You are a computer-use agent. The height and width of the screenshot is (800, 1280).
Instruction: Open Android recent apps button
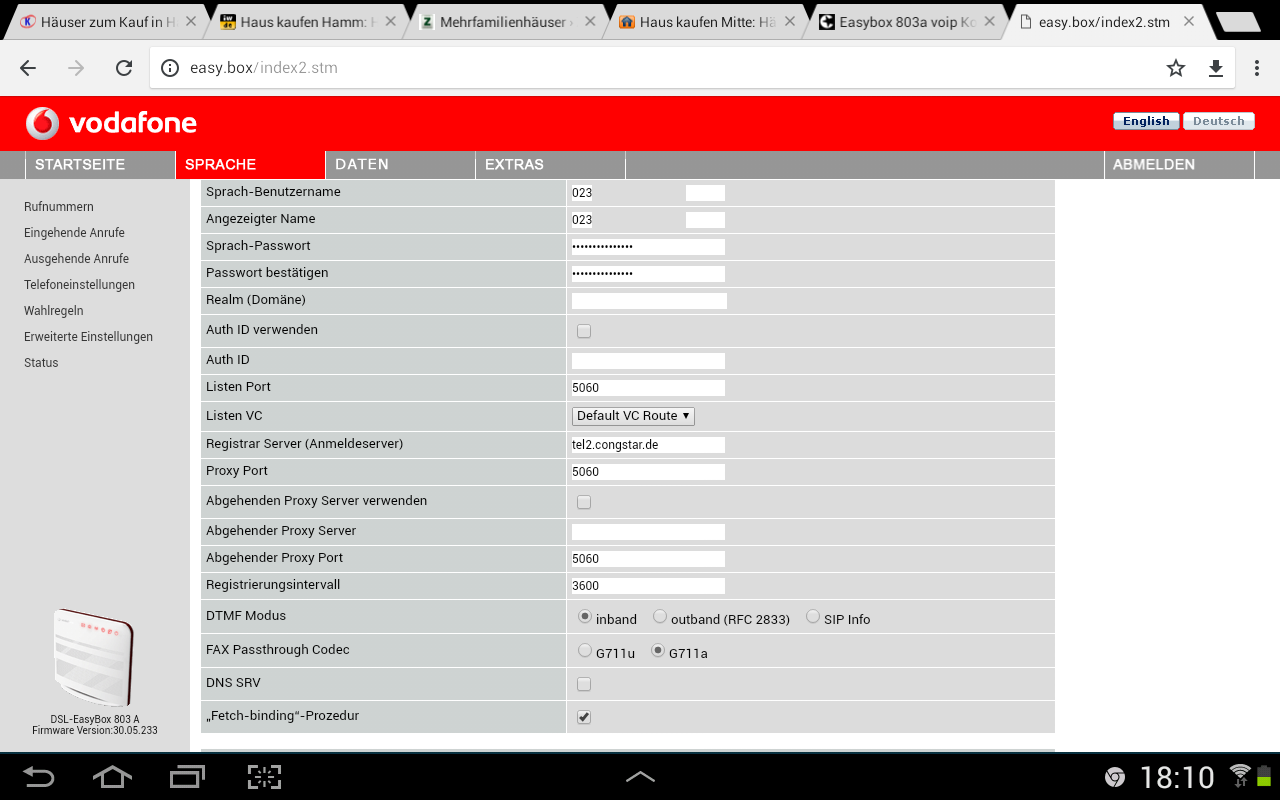(x=187, y=777)
